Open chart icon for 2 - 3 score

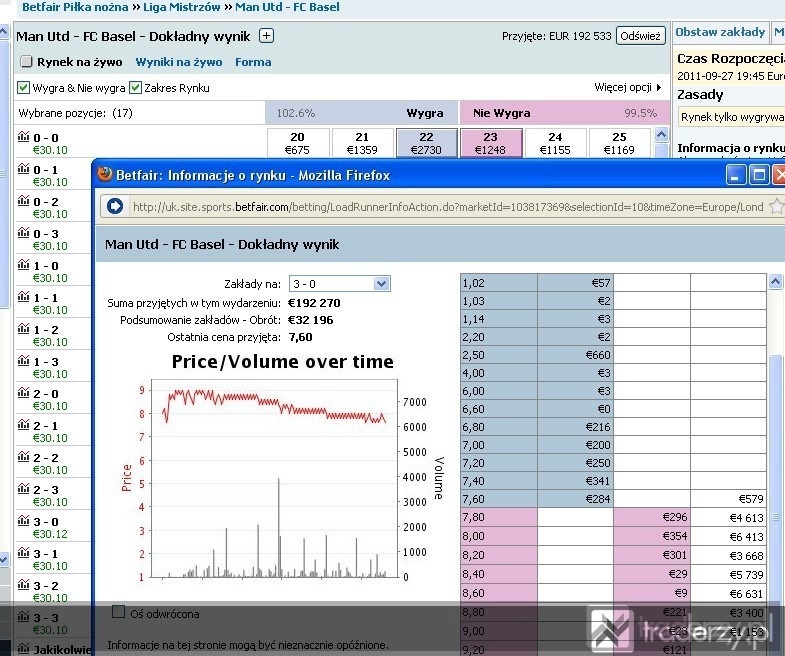click(24, 489)
